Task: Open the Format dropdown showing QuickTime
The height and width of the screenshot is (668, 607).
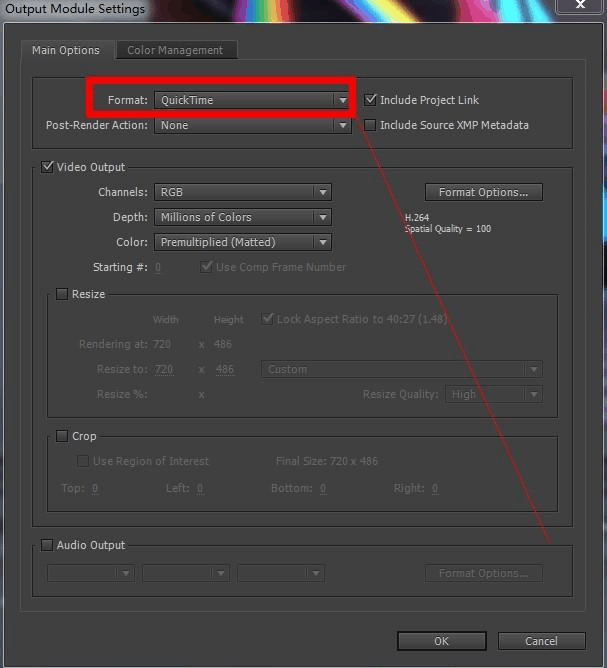Action: (x=252, y=100)
